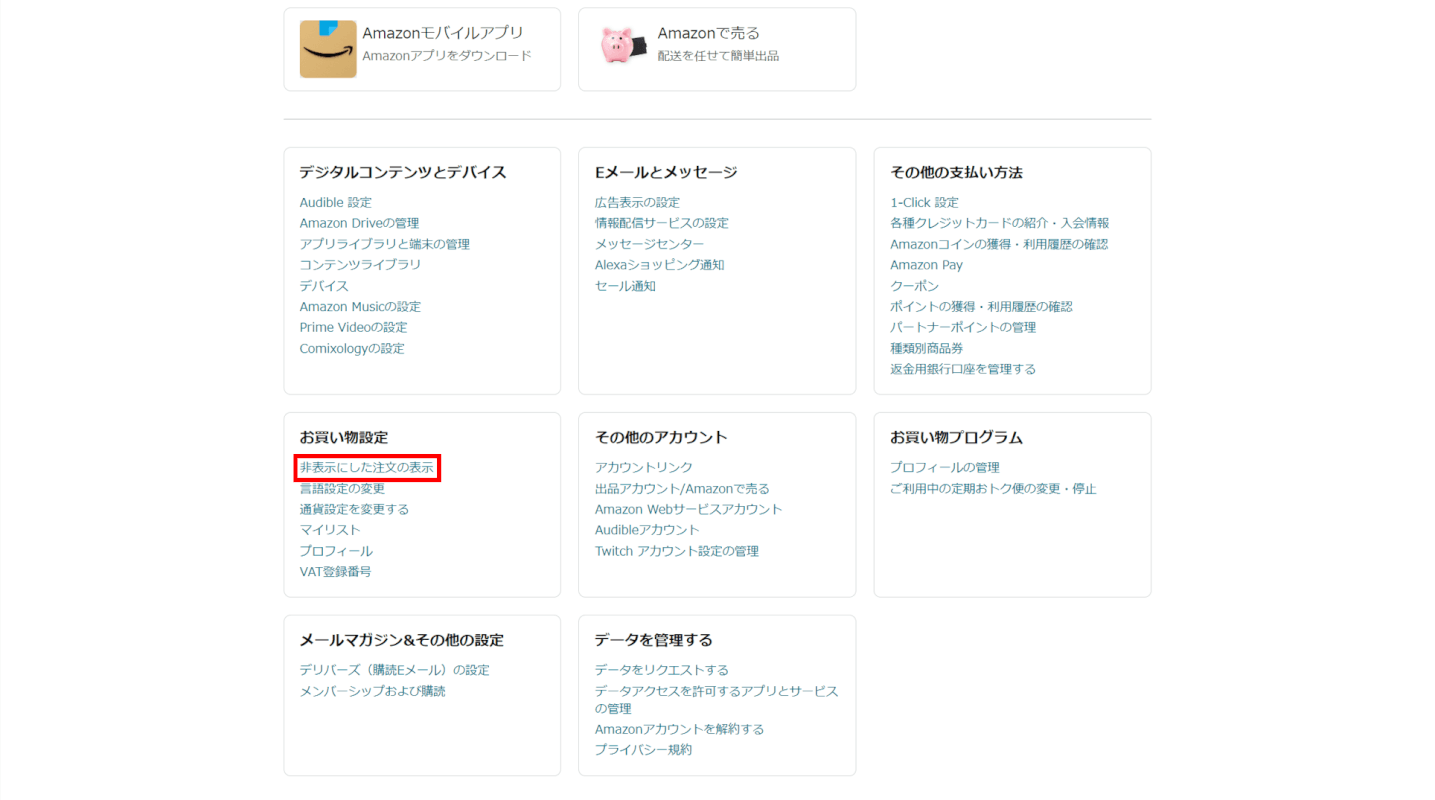The image size is (1435, 800).
Task: Click the Eメールとメッセージ heading
Action: (666, 172)
